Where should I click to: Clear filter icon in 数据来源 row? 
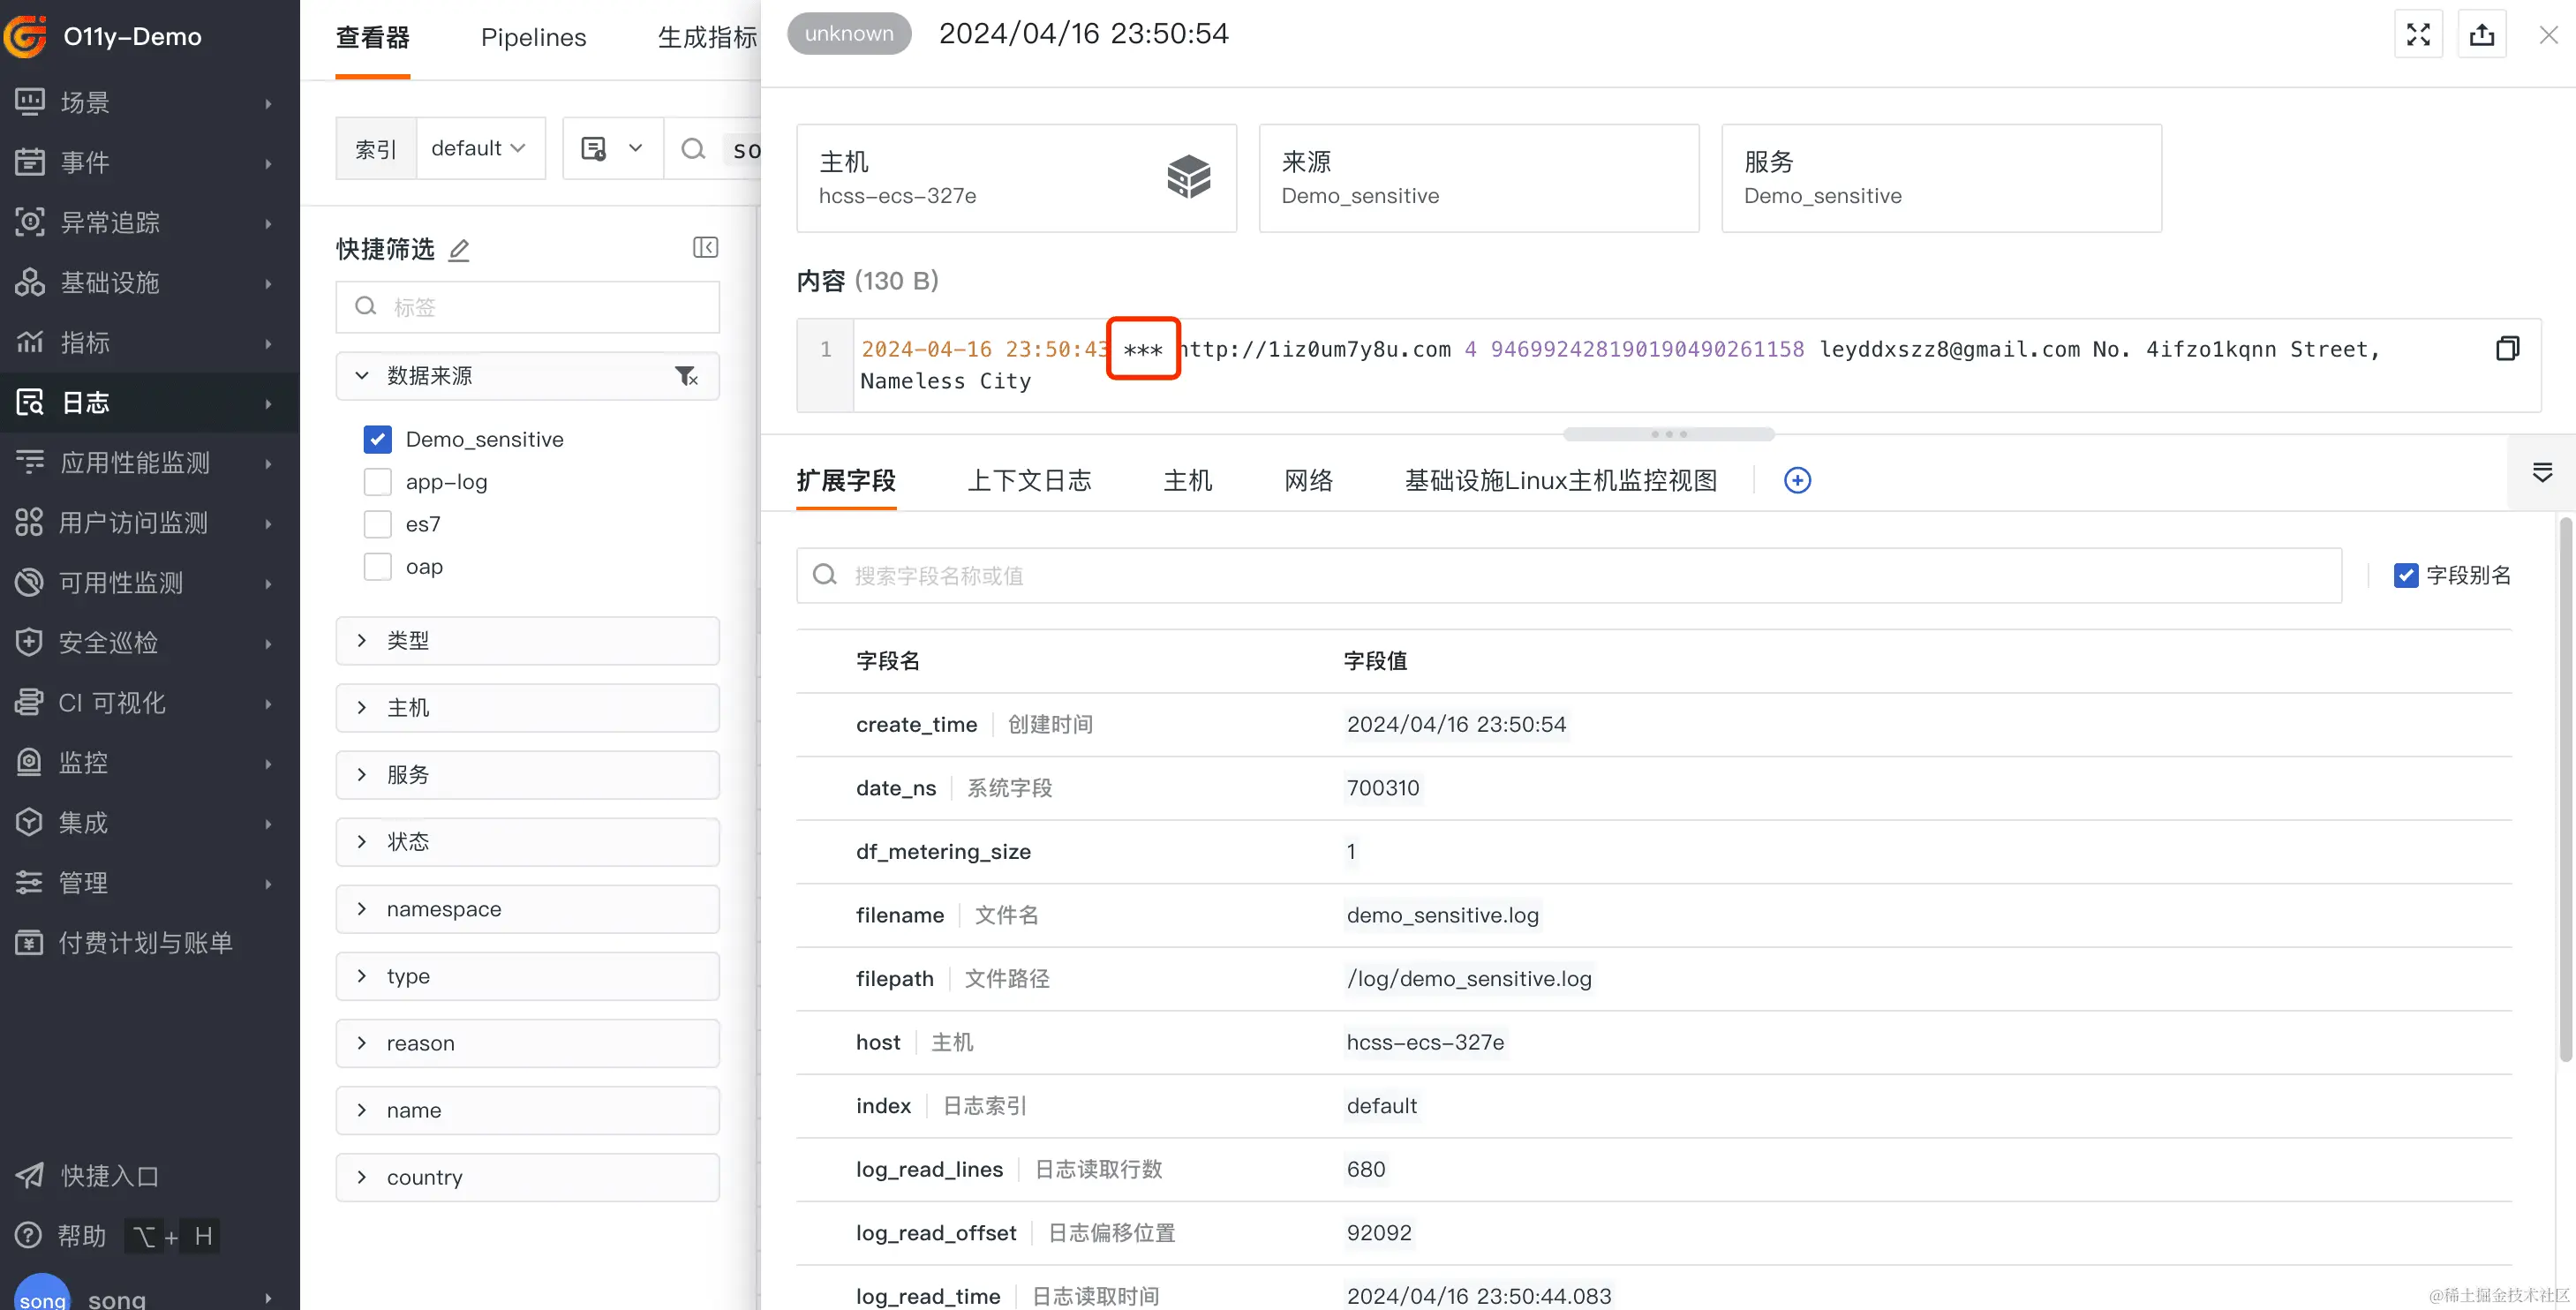click(x=685, y=376)
